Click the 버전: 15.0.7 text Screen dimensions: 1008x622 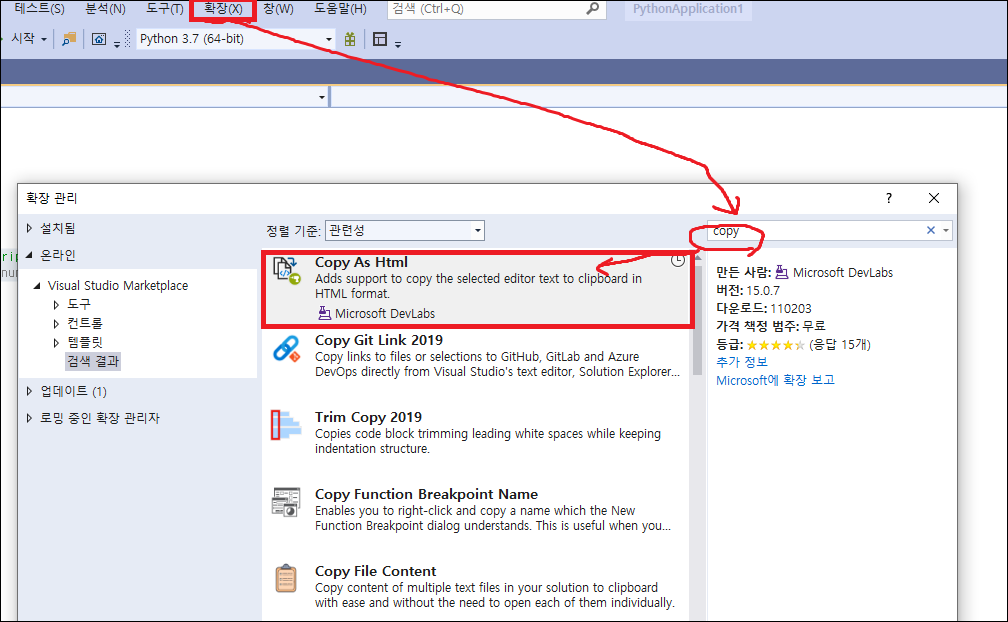pos(748,290)
